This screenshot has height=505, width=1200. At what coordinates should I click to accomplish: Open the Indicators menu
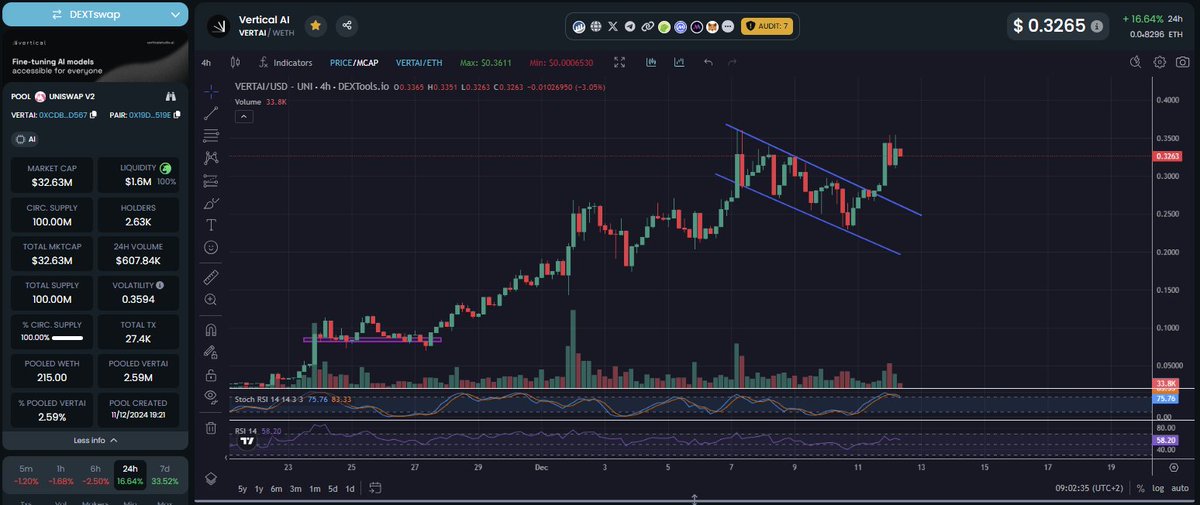click(285, 62)
